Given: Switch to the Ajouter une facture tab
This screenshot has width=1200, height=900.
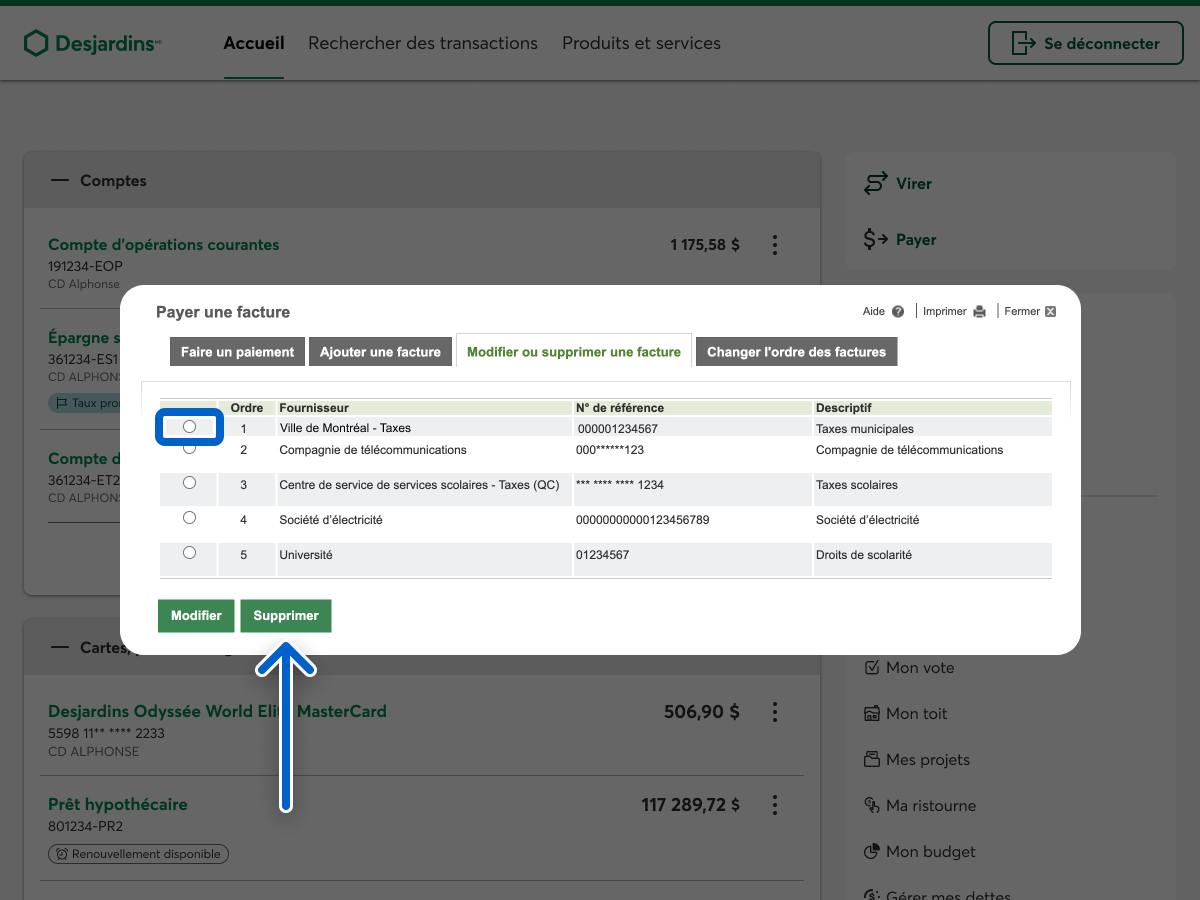Looking at the screenshot, I should (380, 352).
